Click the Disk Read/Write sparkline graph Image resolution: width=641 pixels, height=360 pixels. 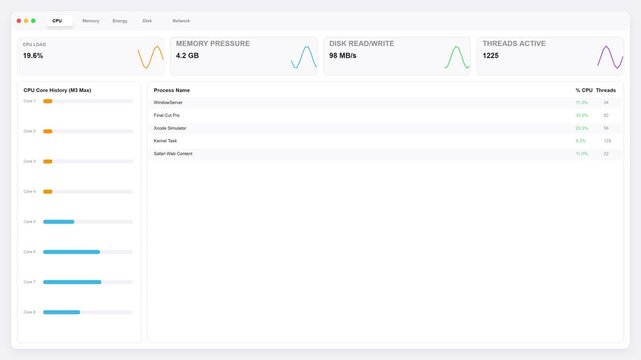point(457,57)
